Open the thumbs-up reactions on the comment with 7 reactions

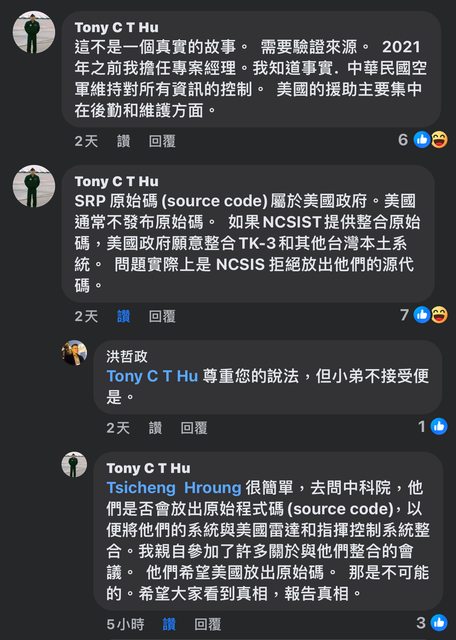click(422, 315)
